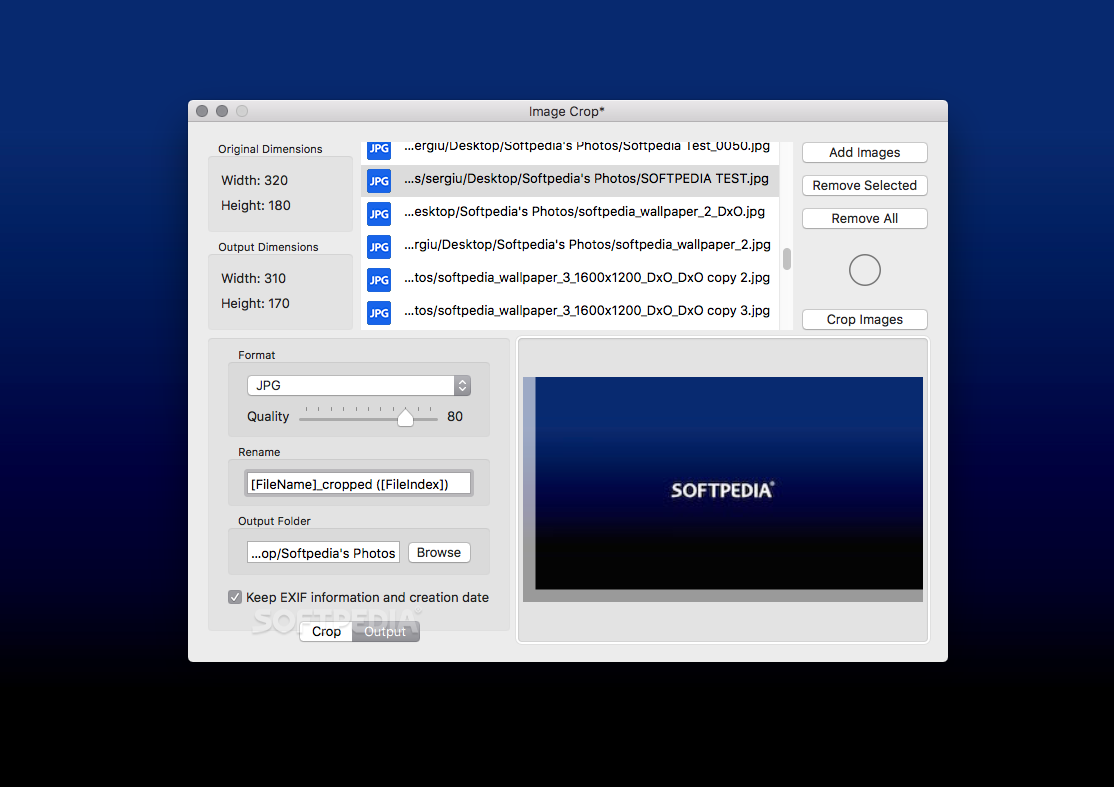Screen dimensions: 1114x787
Task: Click the circular progress indicator
Action: coord(865,270)
